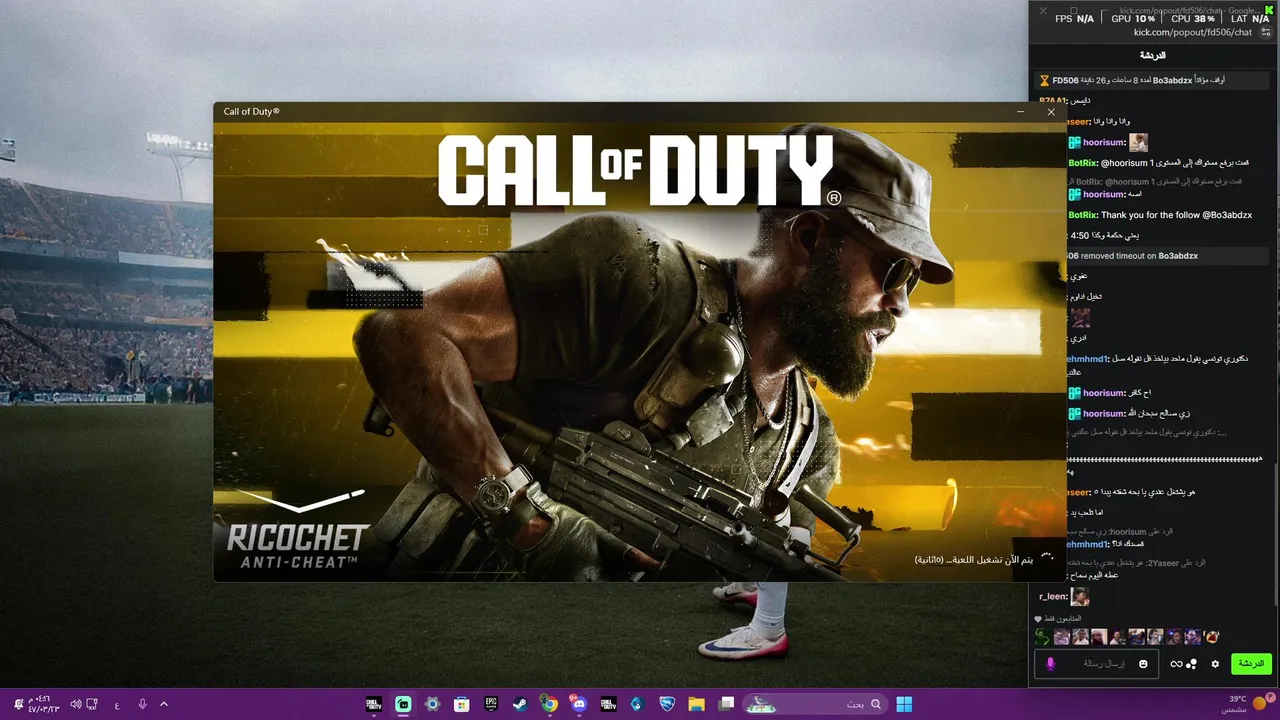Screen dimensions: 1280x720
Task: Open Steam from the taskbar
Action: (520, 704)
